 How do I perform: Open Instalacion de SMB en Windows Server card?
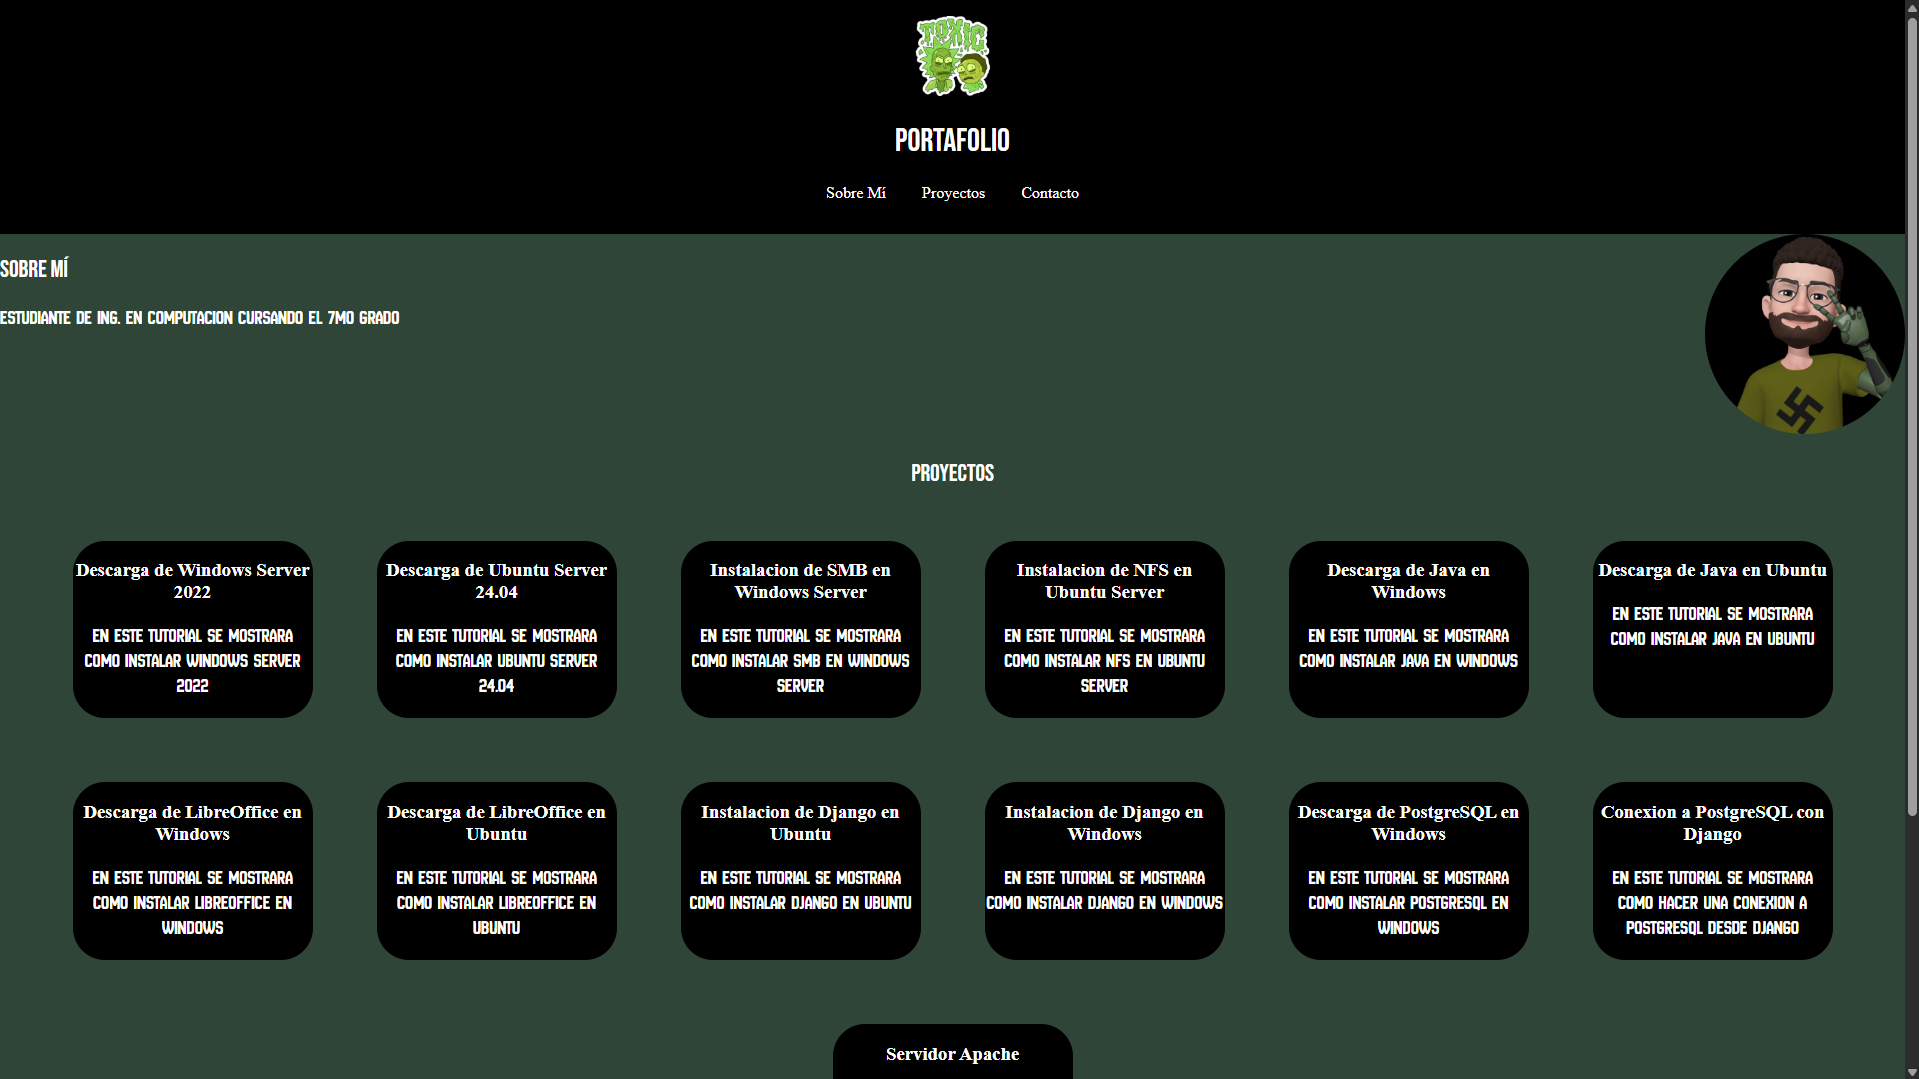coord(801,629)
